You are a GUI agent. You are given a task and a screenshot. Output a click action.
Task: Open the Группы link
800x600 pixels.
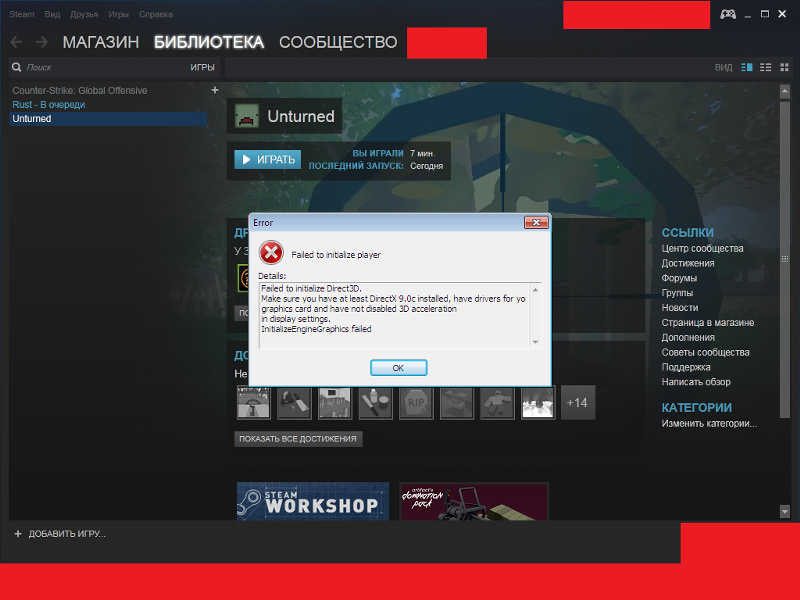pos(677,293)
